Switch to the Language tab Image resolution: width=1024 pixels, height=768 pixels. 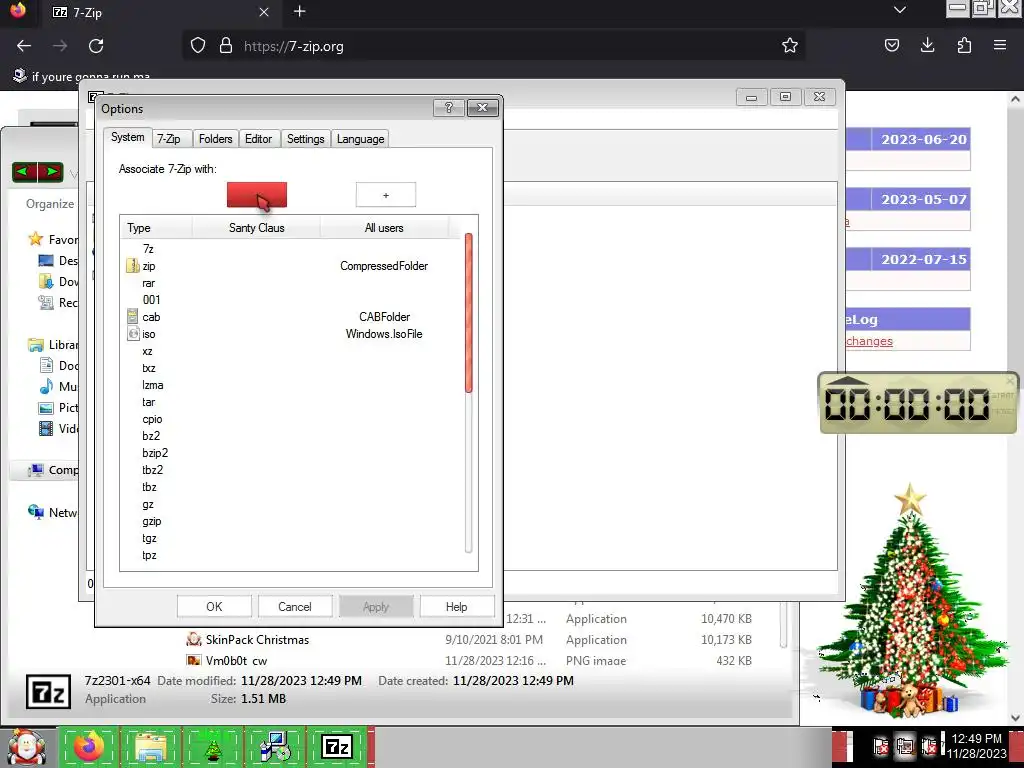coord(360,139)
